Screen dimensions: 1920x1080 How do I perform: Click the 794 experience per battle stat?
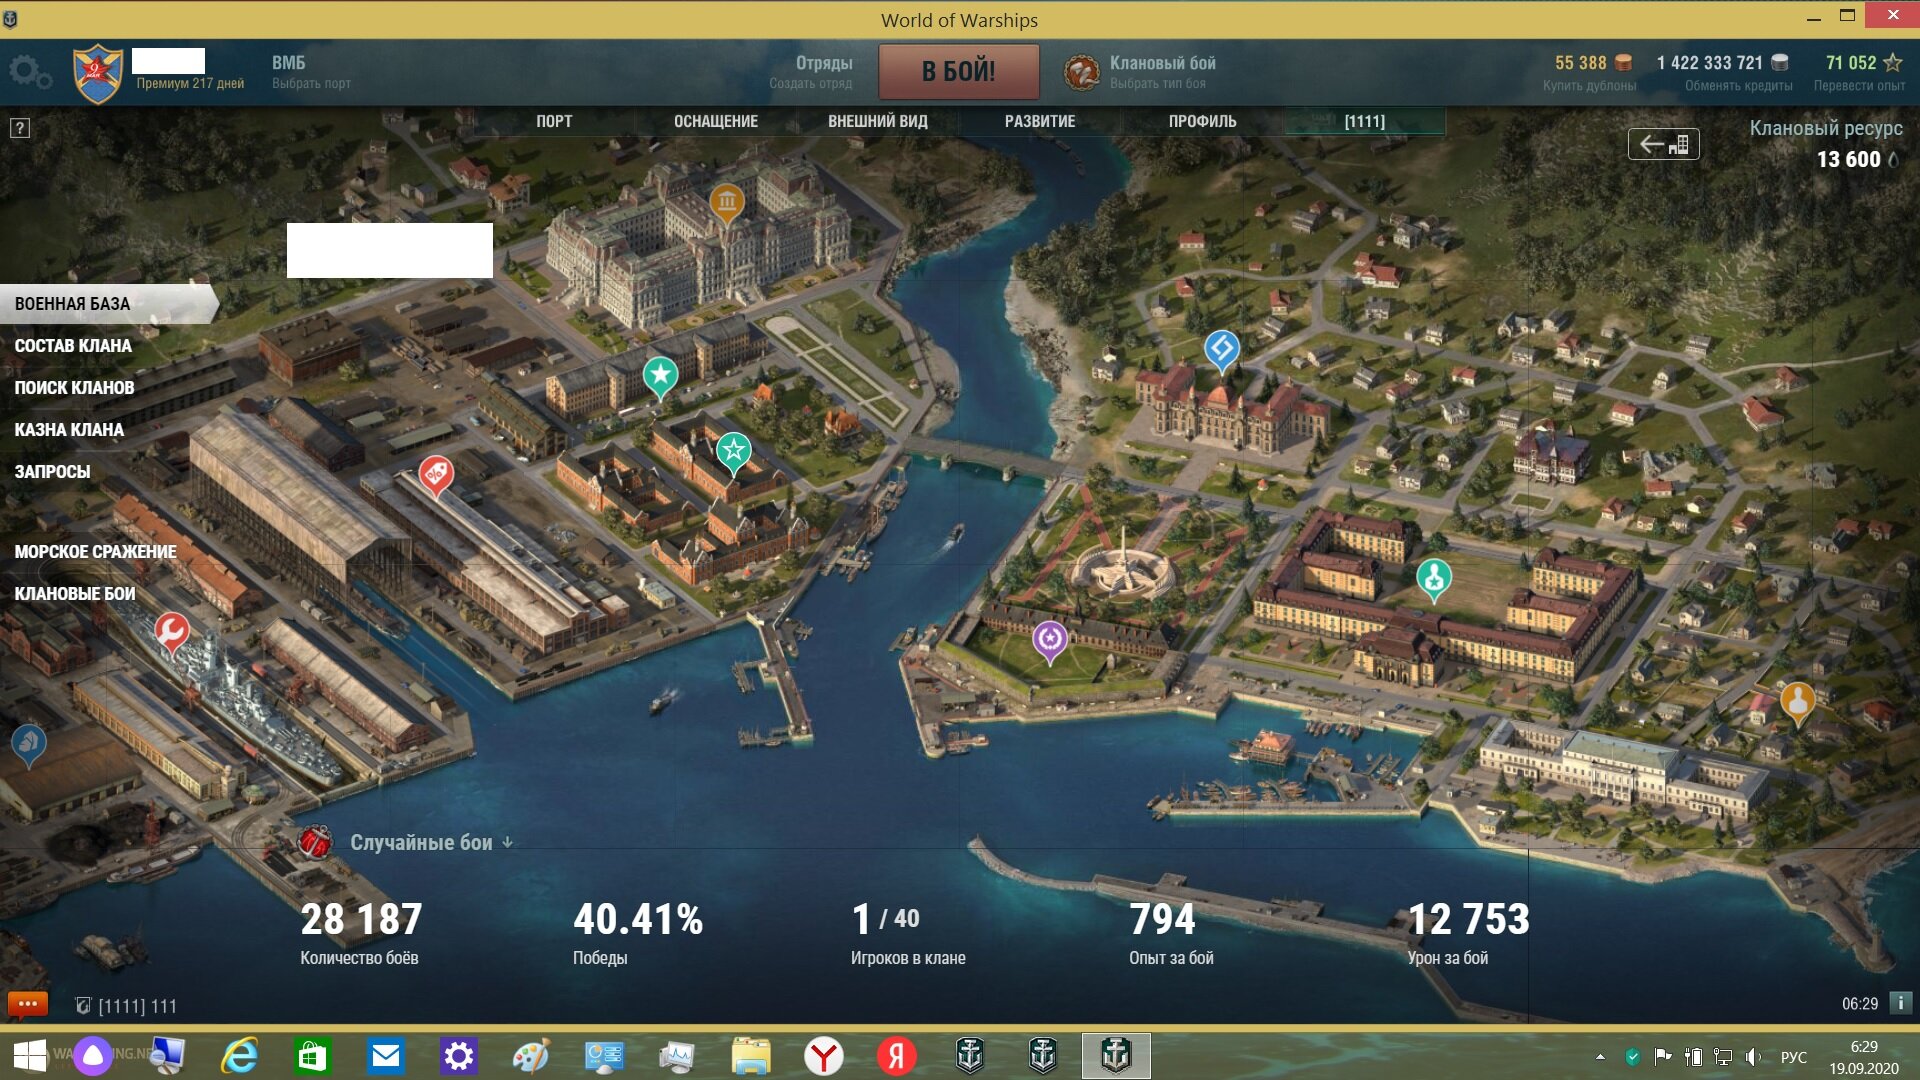(x=1171, y=933)
